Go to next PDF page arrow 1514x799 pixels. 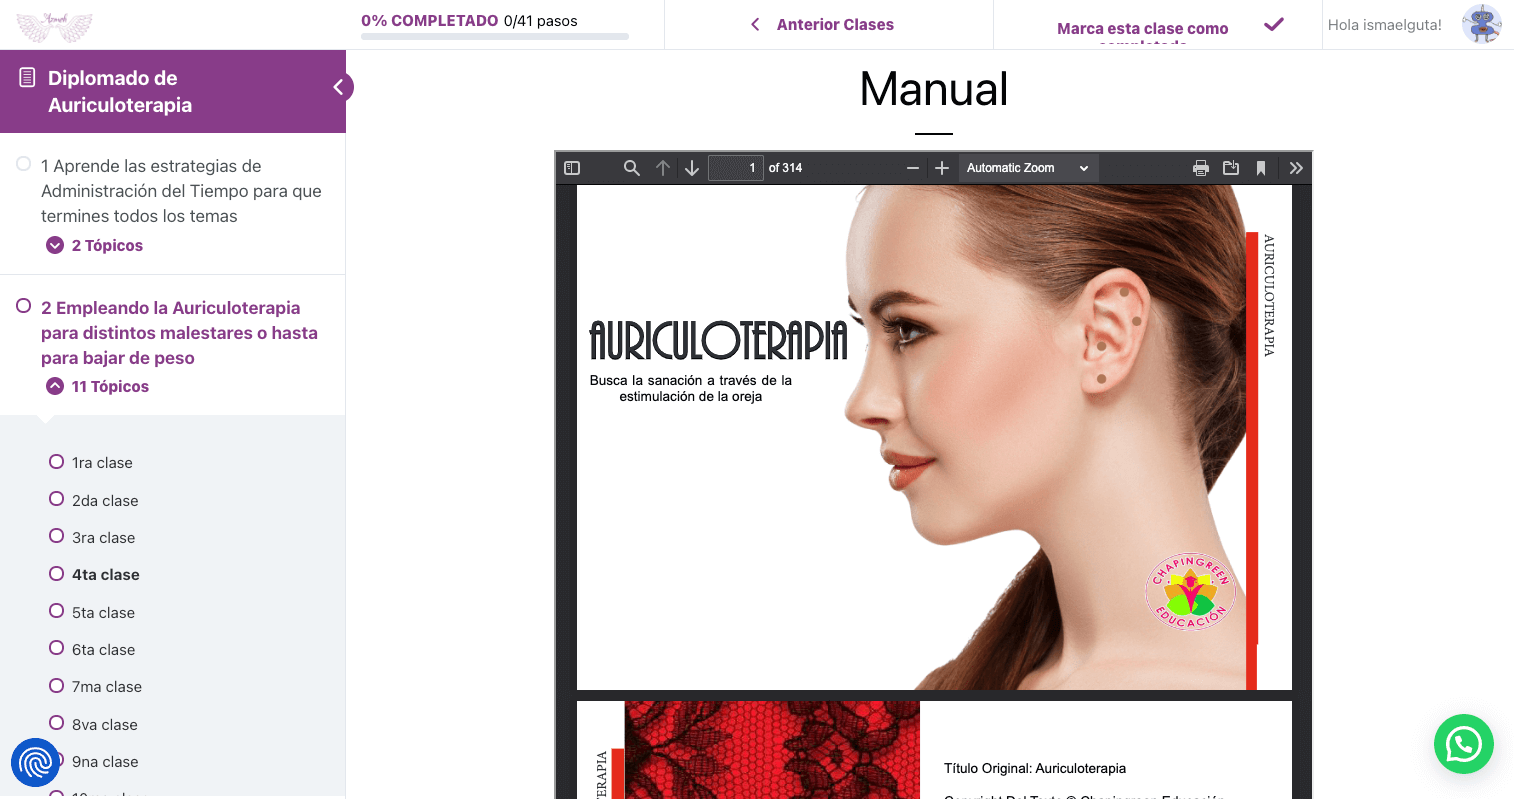pyautogui.click(x=691, y=168)
